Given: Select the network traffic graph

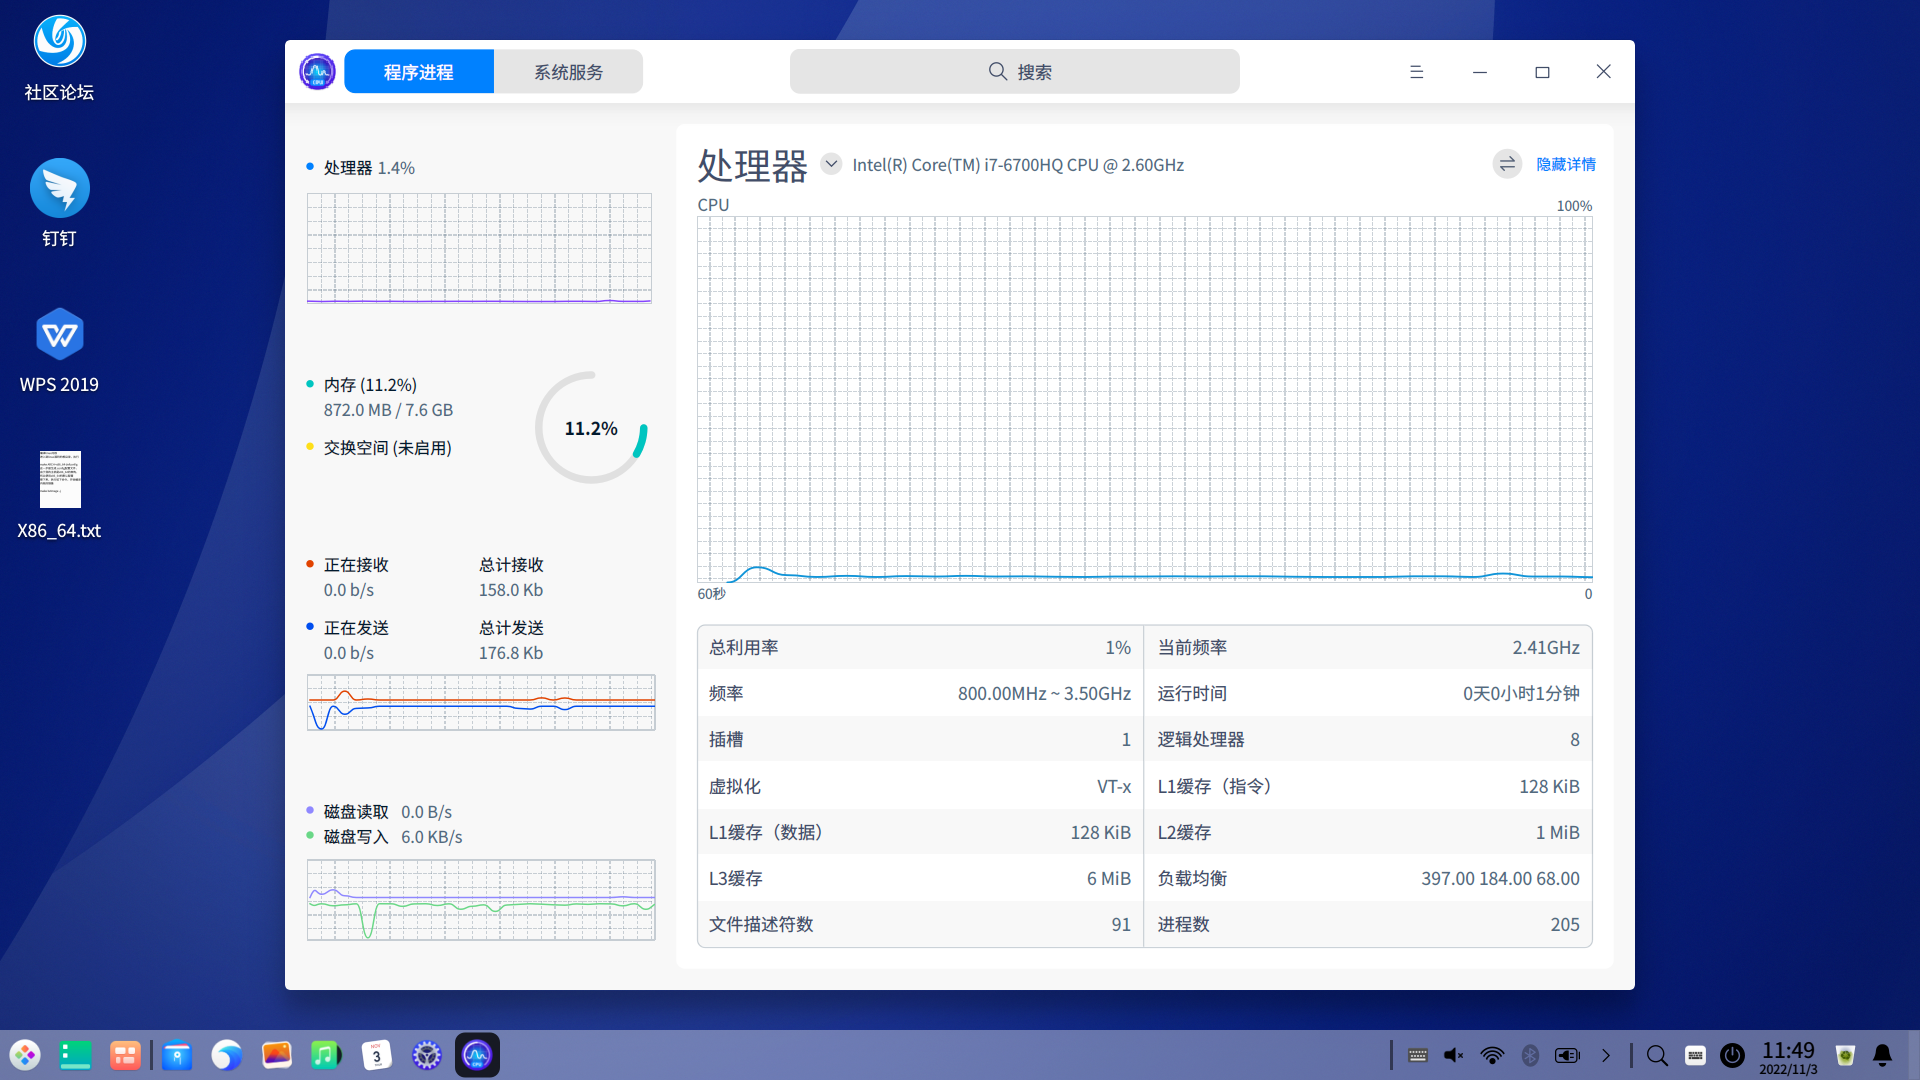Looking at the screenshot, I should pyautogui.click(x=481, y=702).
